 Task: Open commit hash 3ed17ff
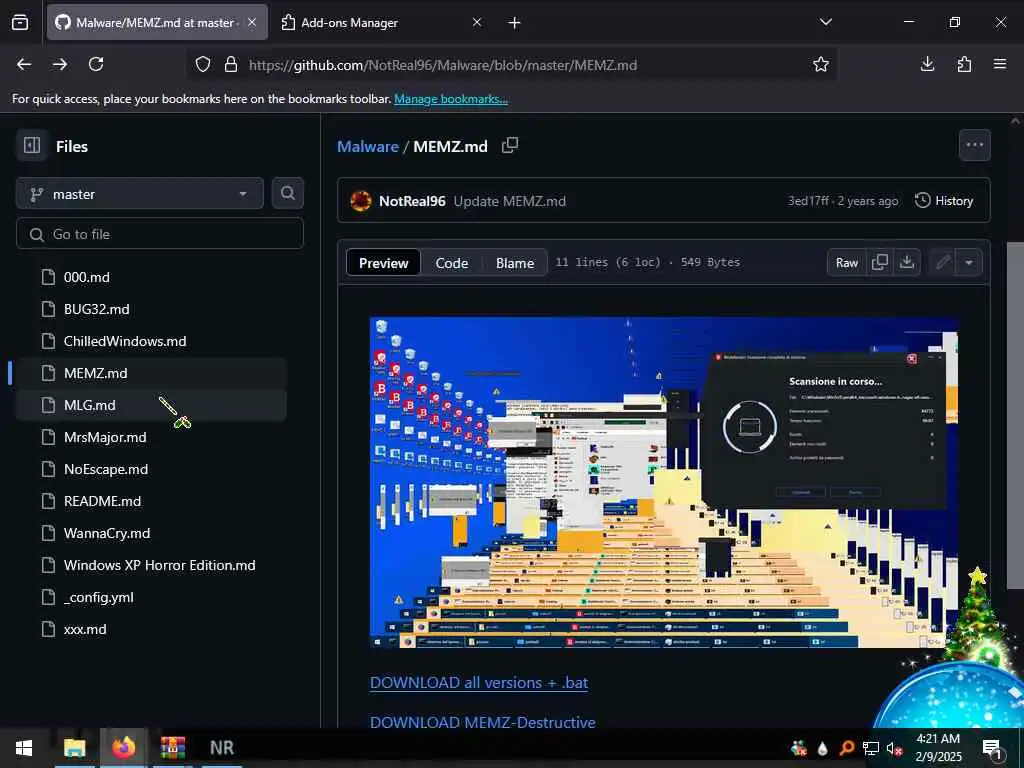pos(808,201)
